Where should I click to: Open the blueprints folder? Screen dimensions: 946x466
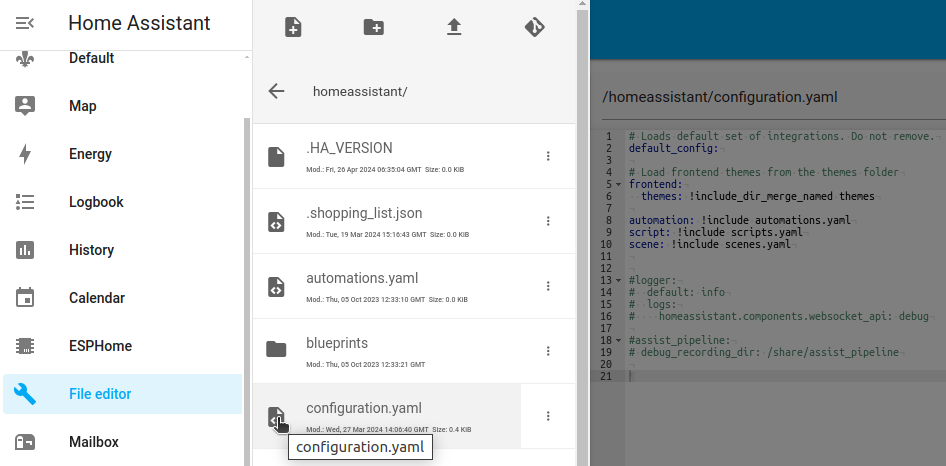point(337,344)
